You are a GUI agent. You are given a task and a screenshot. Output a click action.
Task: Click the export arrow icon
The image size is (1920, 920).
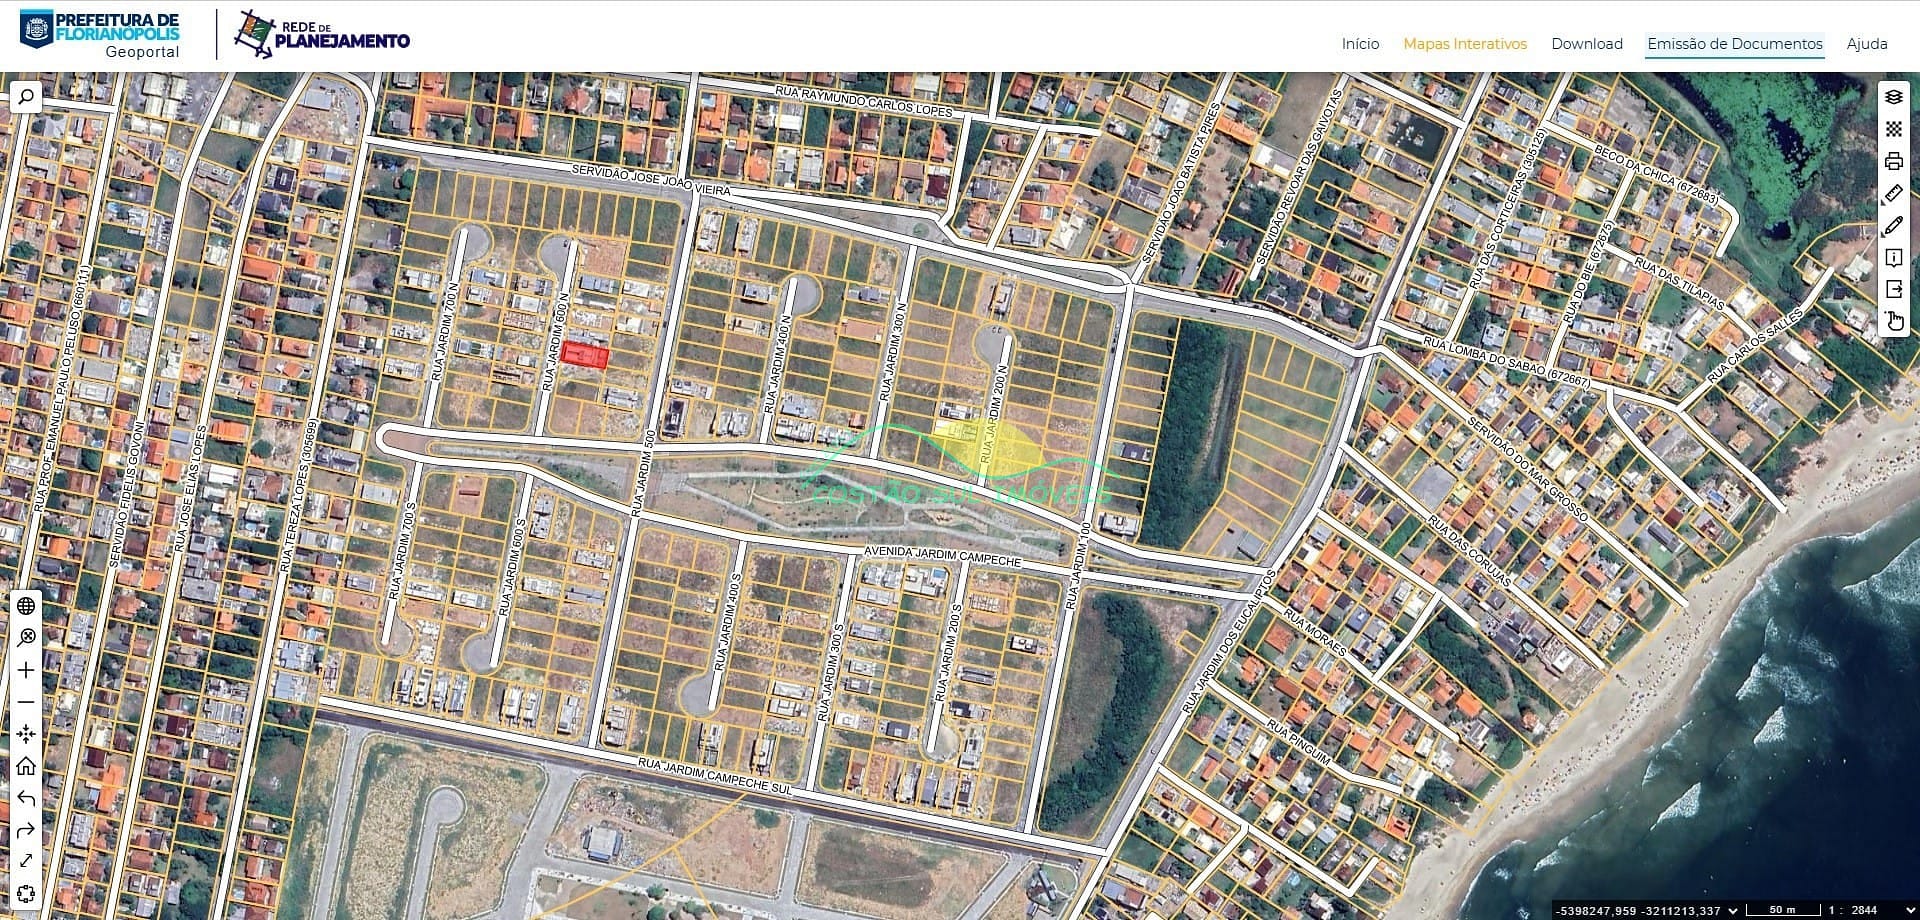point(1893,289)
